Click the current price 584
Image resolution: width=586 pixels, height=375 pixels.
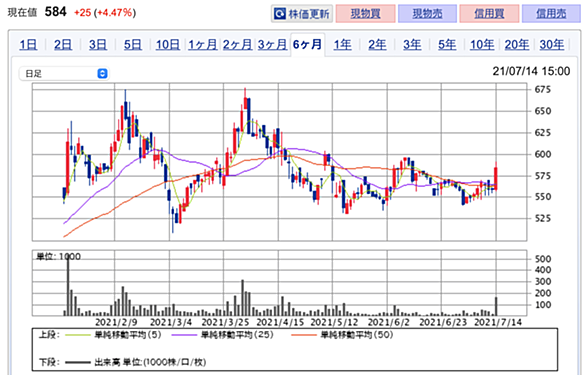point(55,12)
